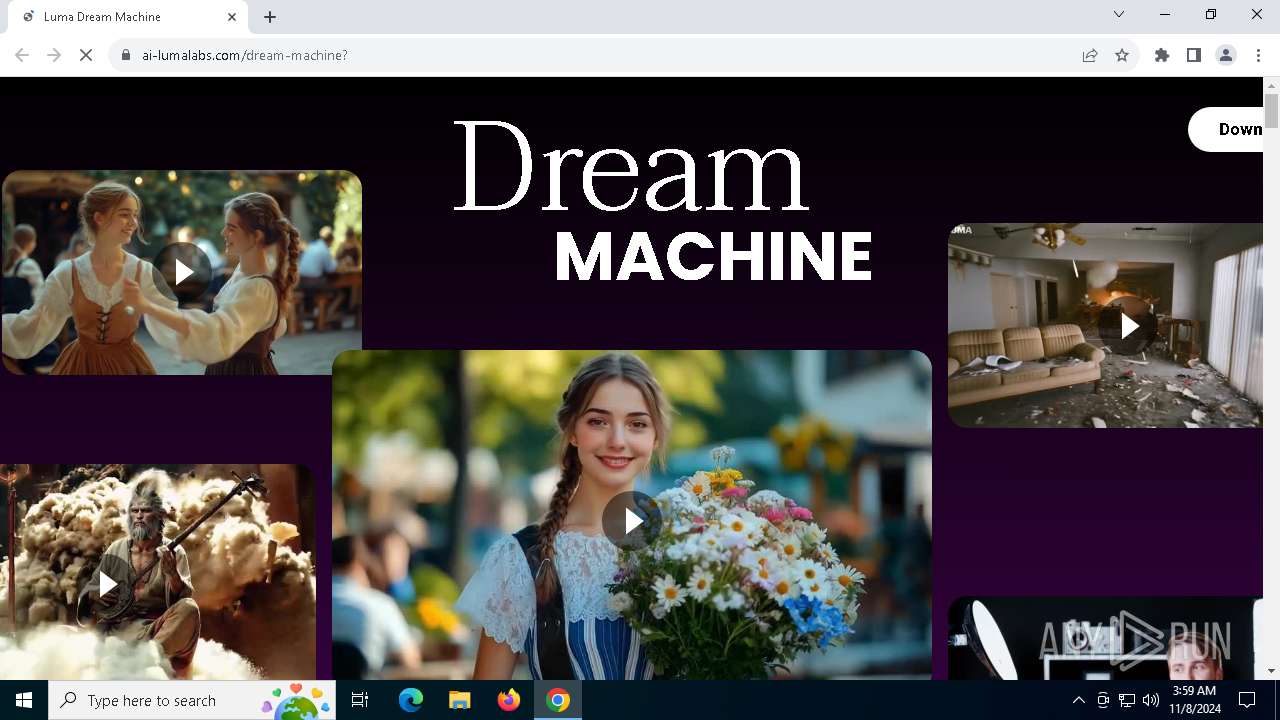This screenshot has width=1280, height=720.
Task: Play the girl with flowers video
Action: tap(632, 520)
